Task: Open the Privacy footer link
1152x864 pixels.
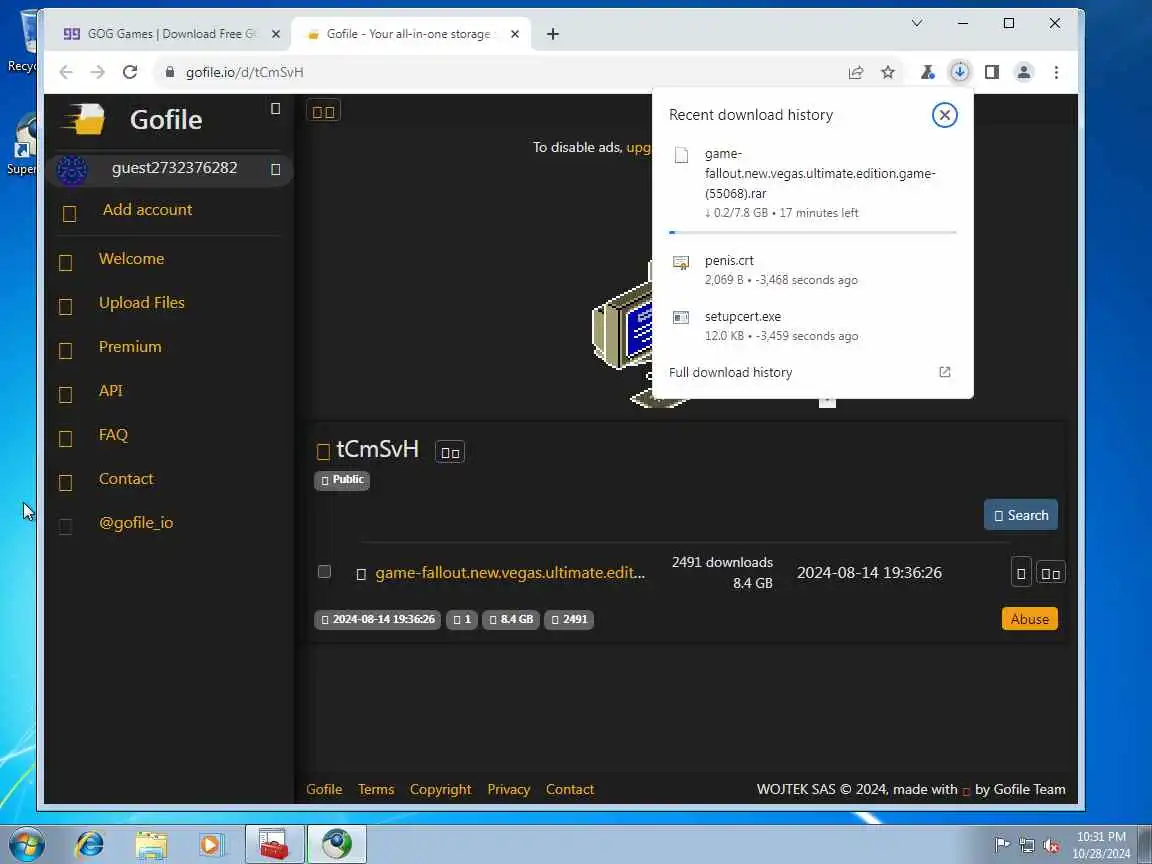Action: [x=508, y=789]
